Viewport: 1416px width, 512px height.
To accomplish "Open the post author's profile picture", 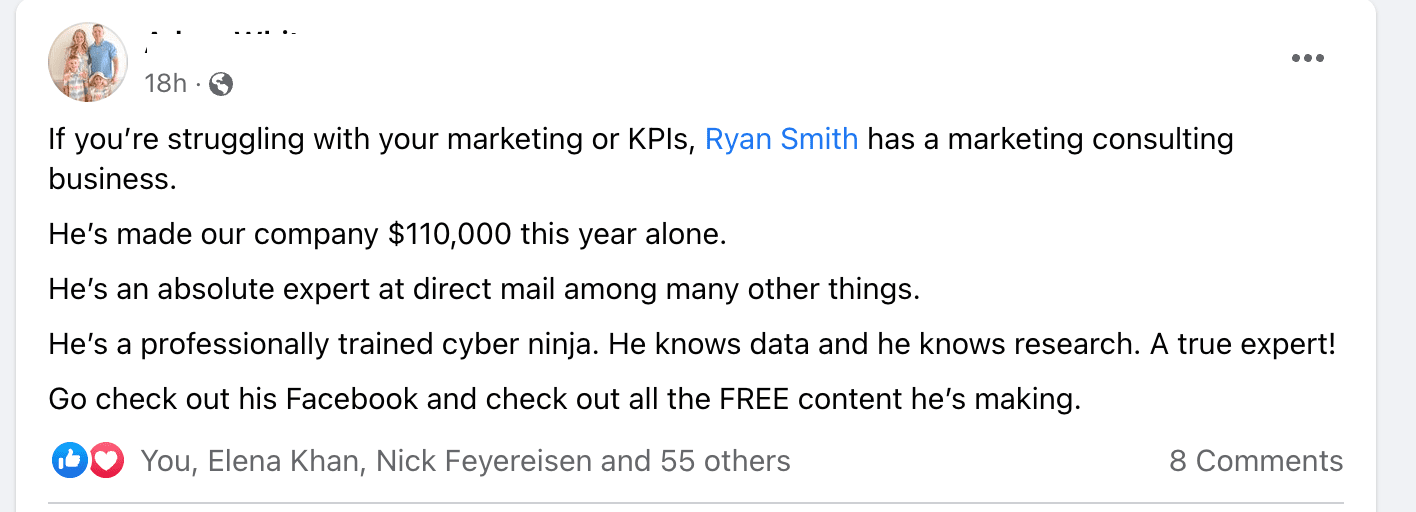I will (88, 62).
